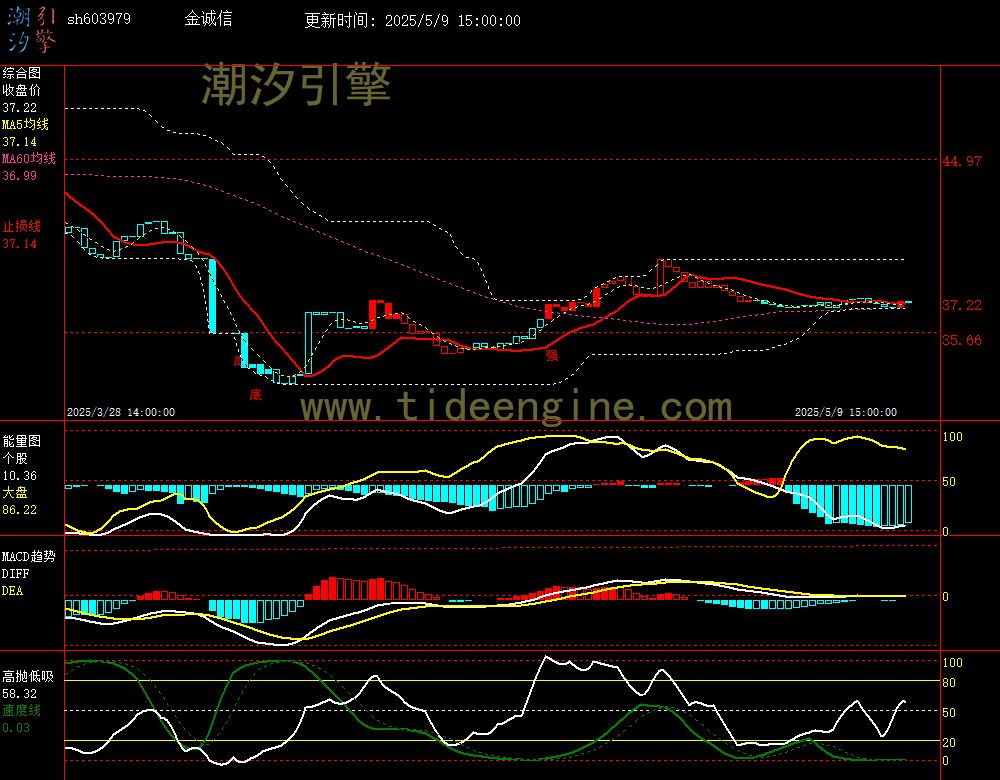
Task: Select the MA60均线 legend label
Action: coord(29,158)
